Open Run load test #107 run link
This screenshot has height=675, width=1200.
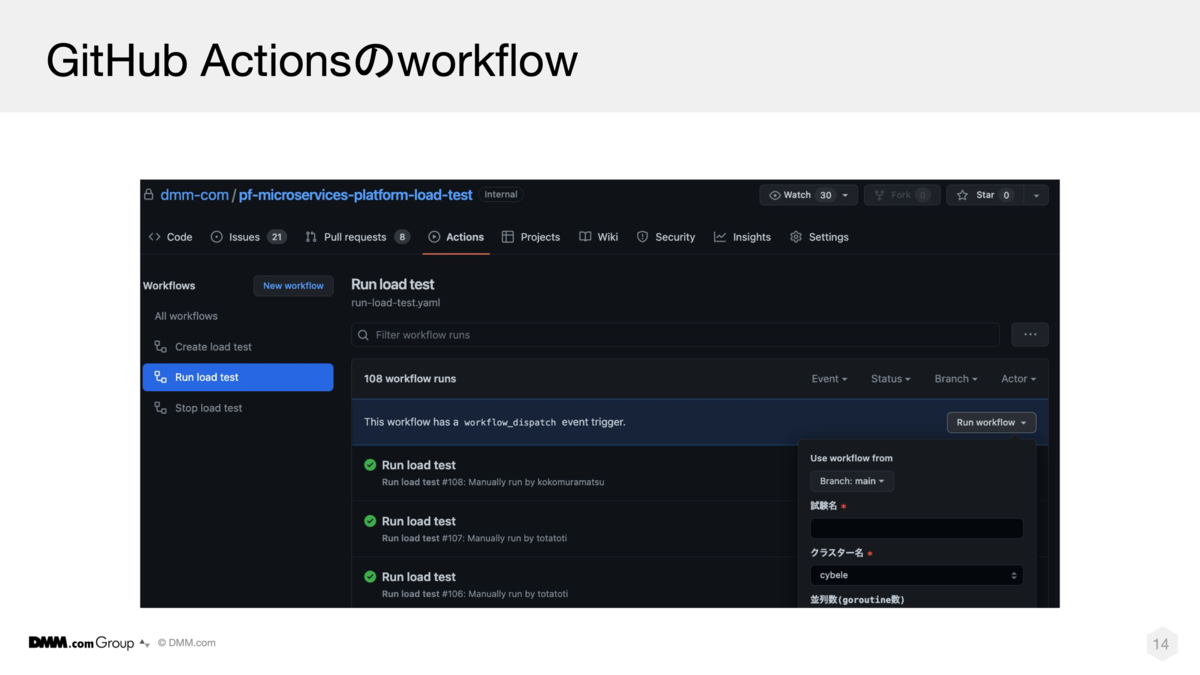[x=419, y=521]
